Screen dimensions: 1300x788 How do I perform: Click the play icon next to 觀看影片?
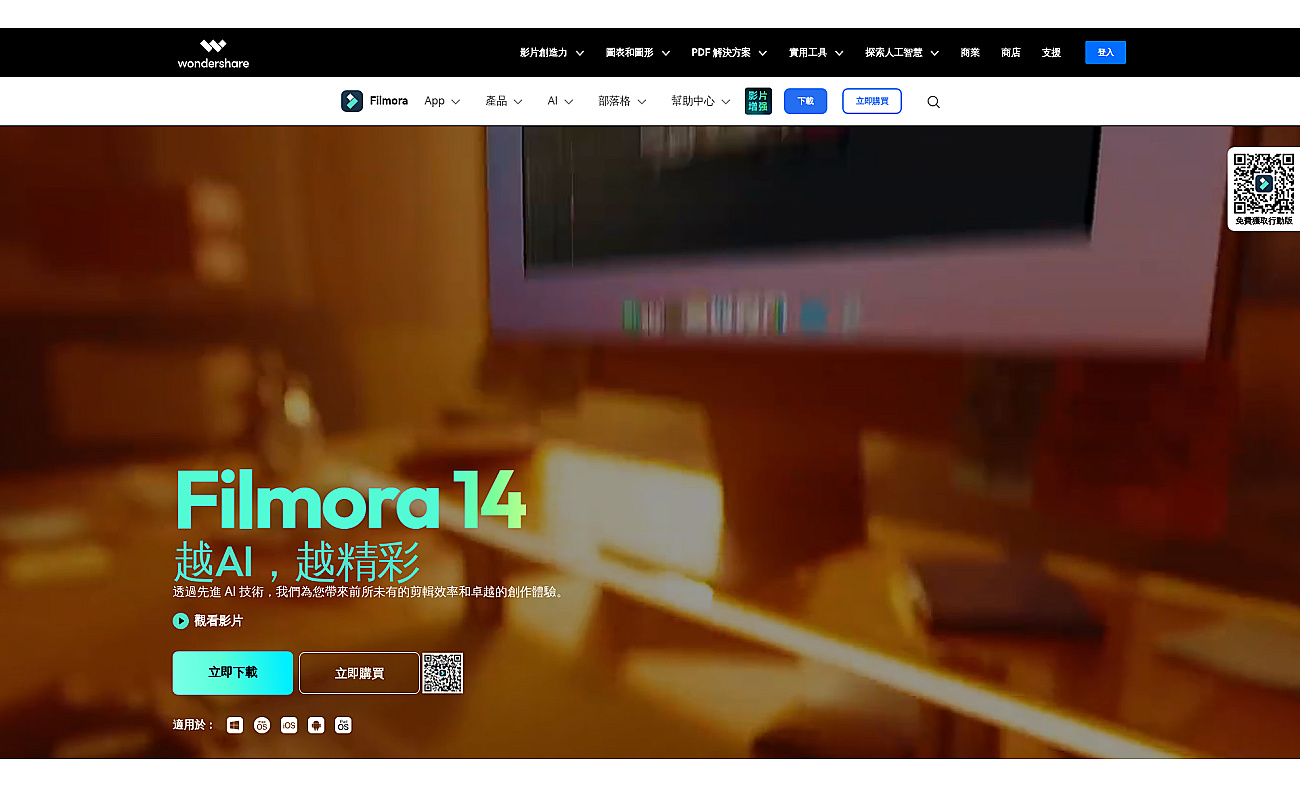click(x=181, y=621)
